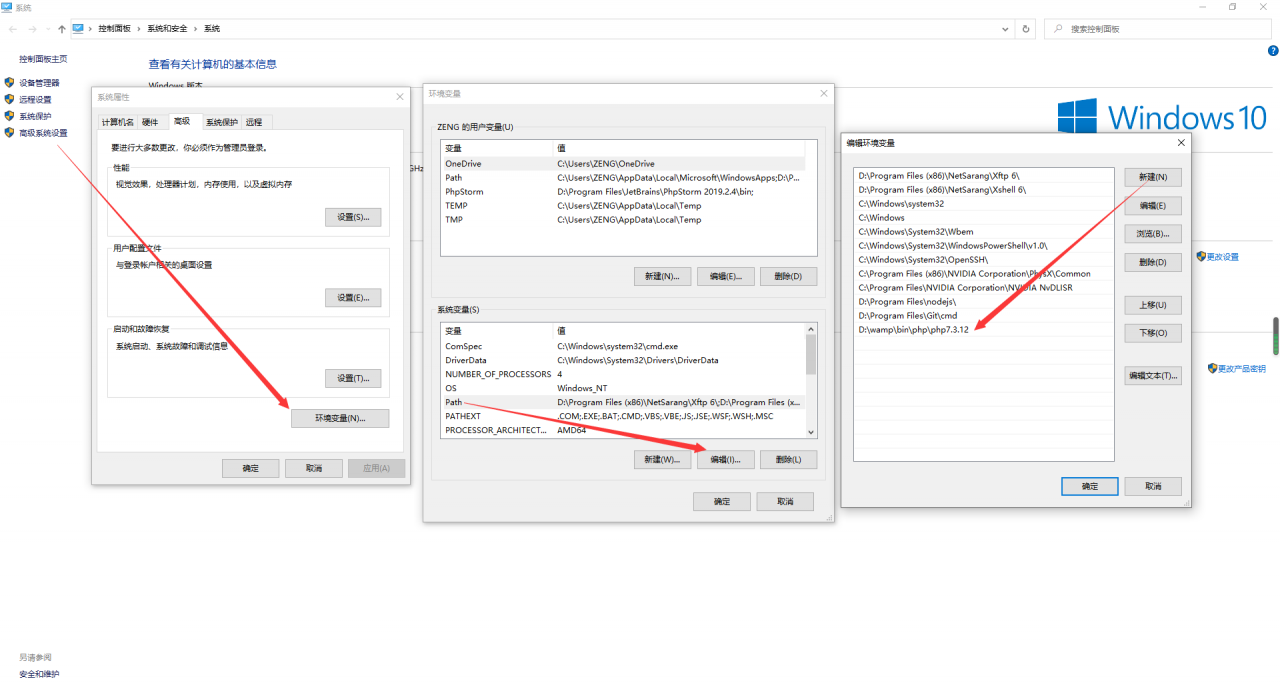
Task: Expand the breadcrumb arrow after 系统和安全
Action: (196, 29)
